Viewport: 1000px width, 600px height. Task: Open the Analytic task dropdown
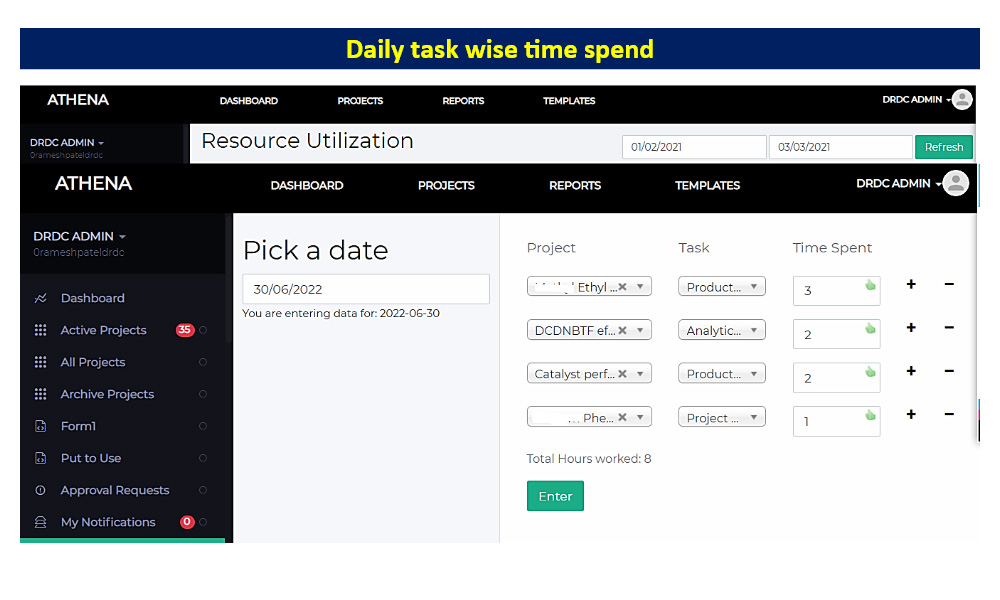[x=722, y=330]
